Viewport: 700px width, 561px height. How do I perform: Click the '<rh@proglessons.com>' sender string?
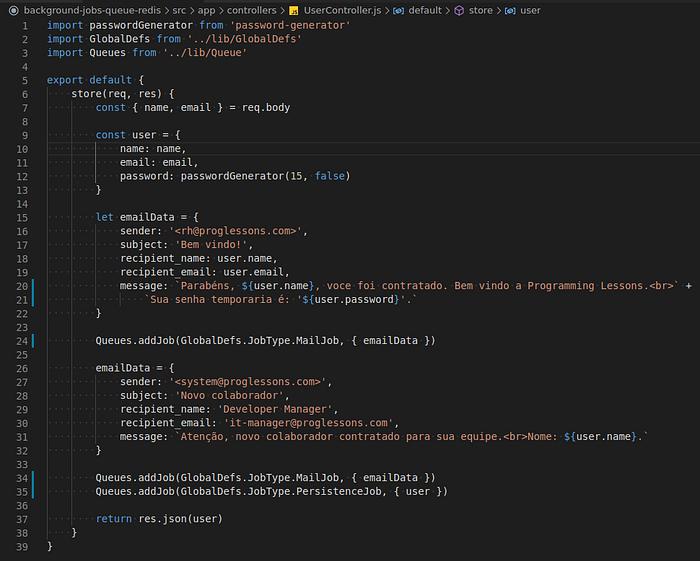tap(235, 231)
